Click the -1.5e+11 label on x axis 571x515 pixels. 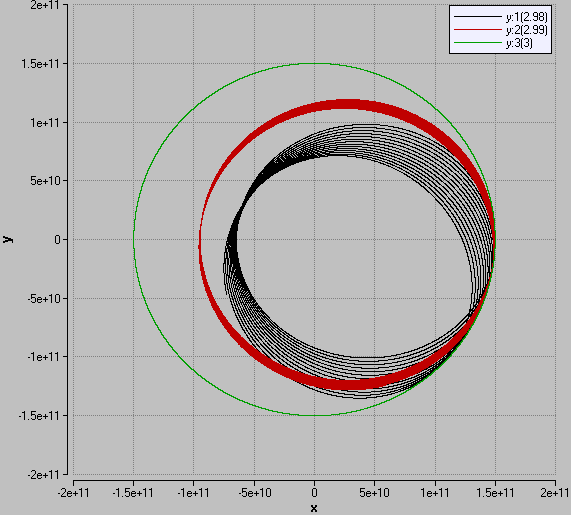133,493
